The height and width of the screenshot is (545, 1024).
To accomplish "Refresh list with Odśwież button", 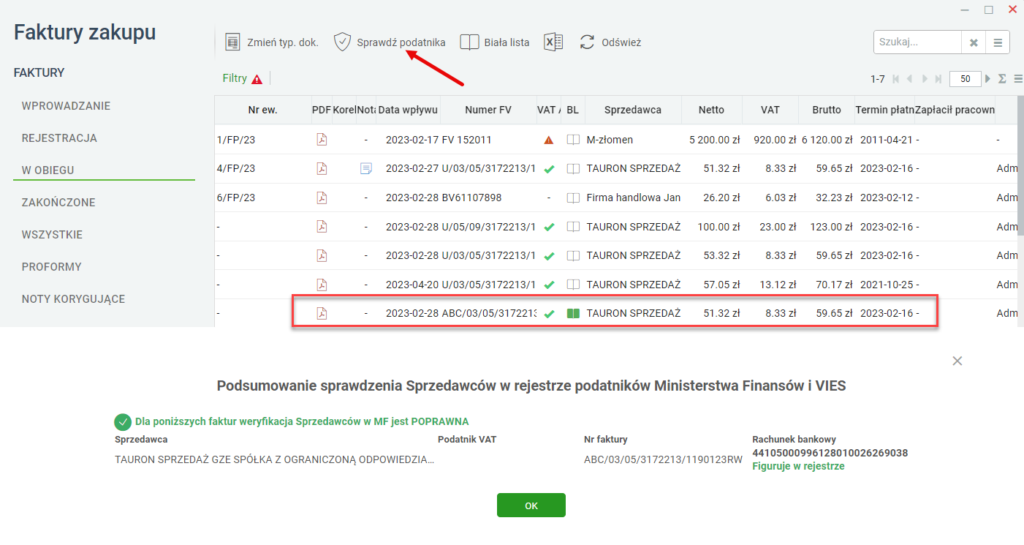I will [610, 42].
